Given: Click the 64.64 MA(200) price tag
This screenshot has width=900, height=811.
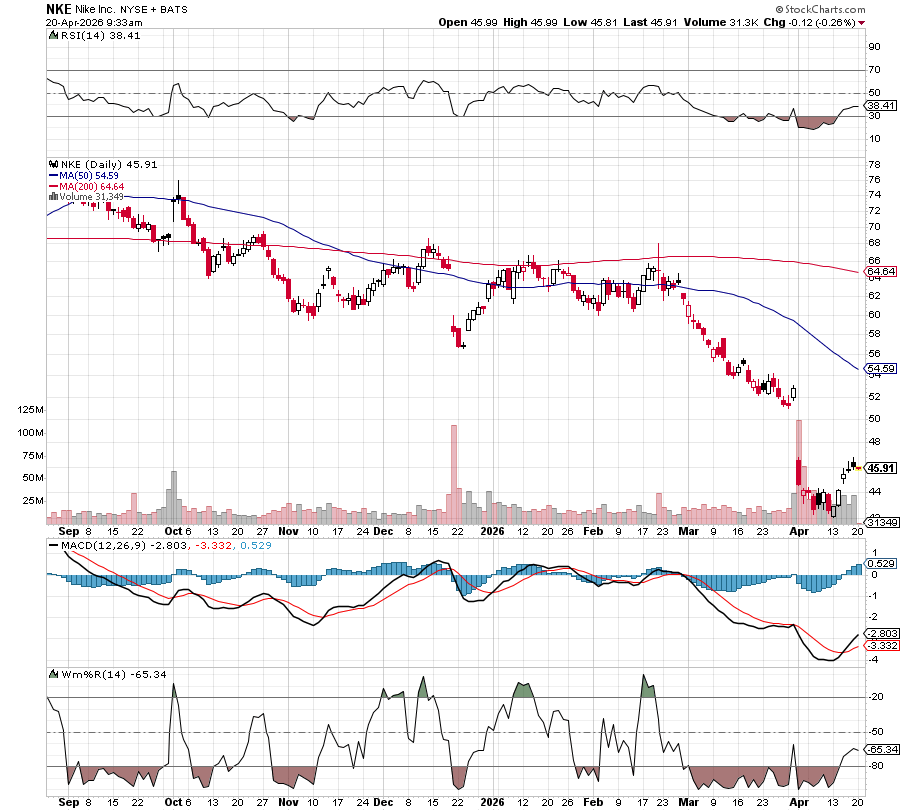Looking at the screenshot, I should tap(880, 271).
